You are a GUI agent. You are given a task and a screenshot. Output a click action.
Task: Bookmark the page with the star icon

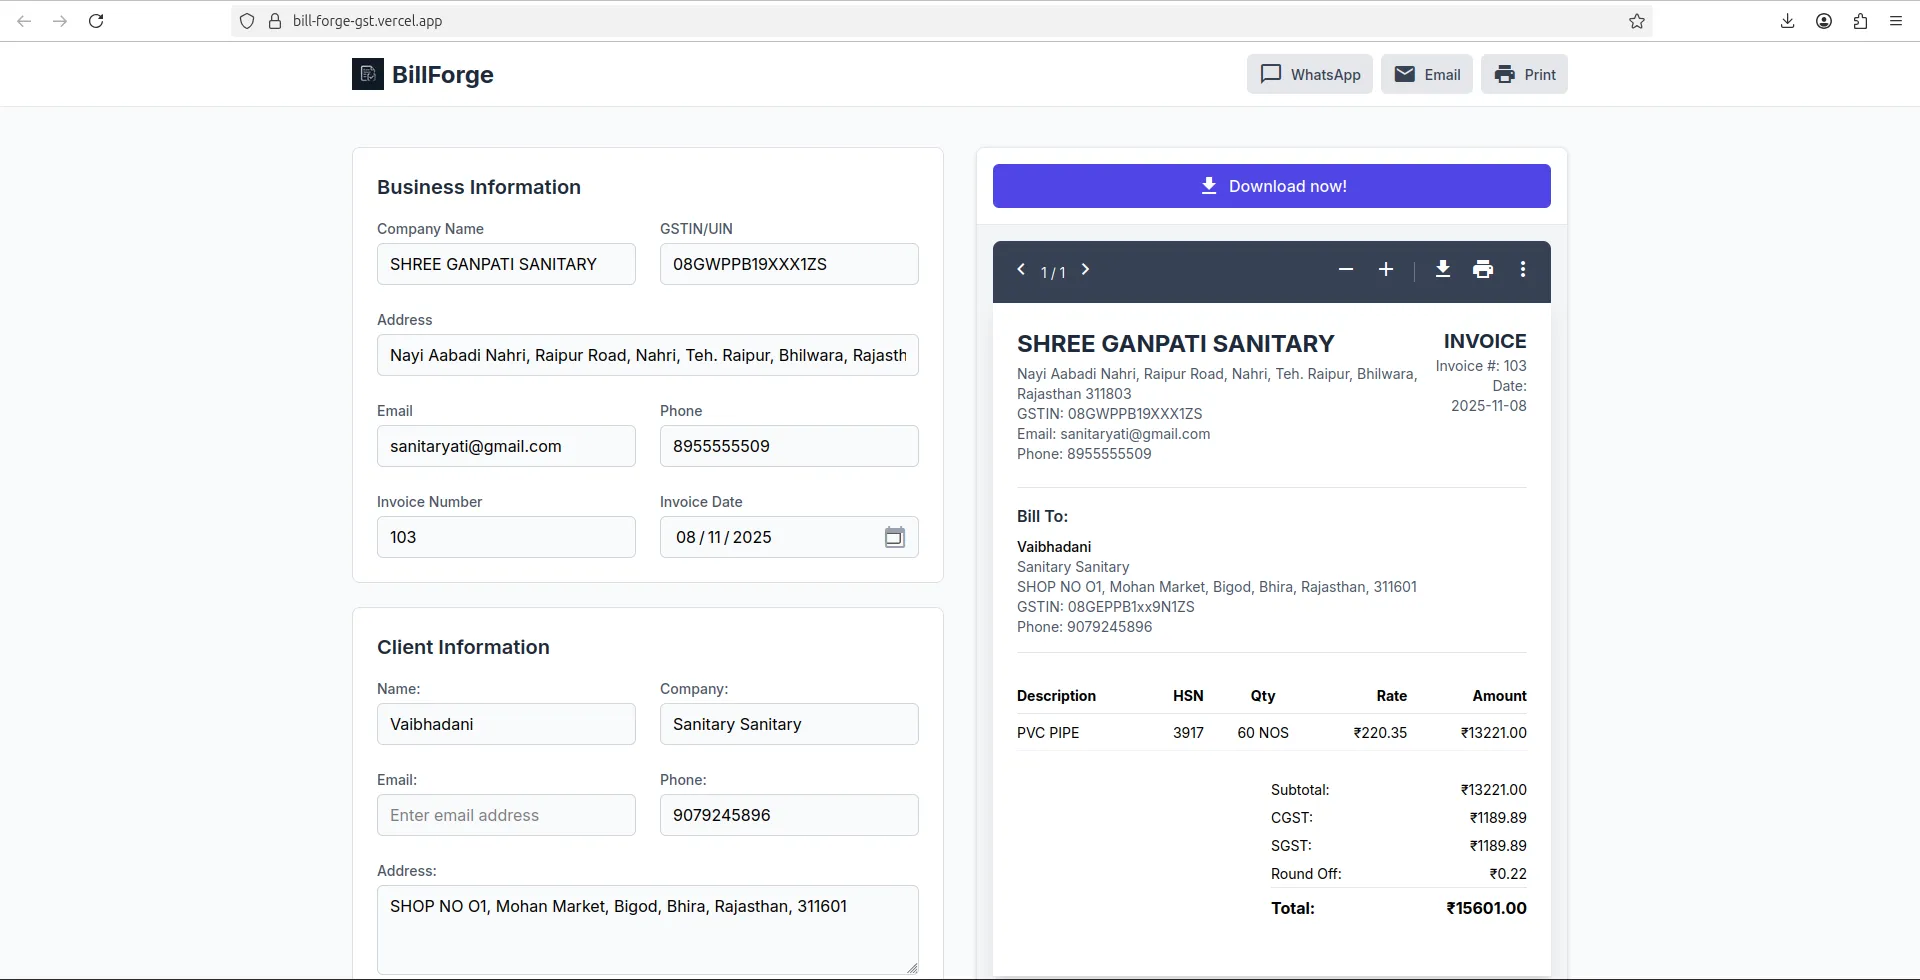[1637, 20]
